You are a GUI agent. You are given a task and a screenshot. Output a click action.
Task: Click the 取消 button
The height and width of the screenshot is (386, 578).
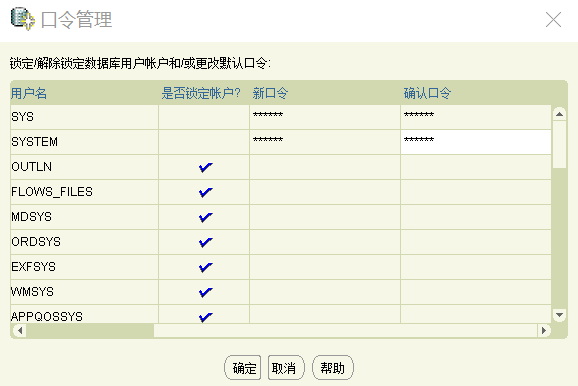(286, 368)
